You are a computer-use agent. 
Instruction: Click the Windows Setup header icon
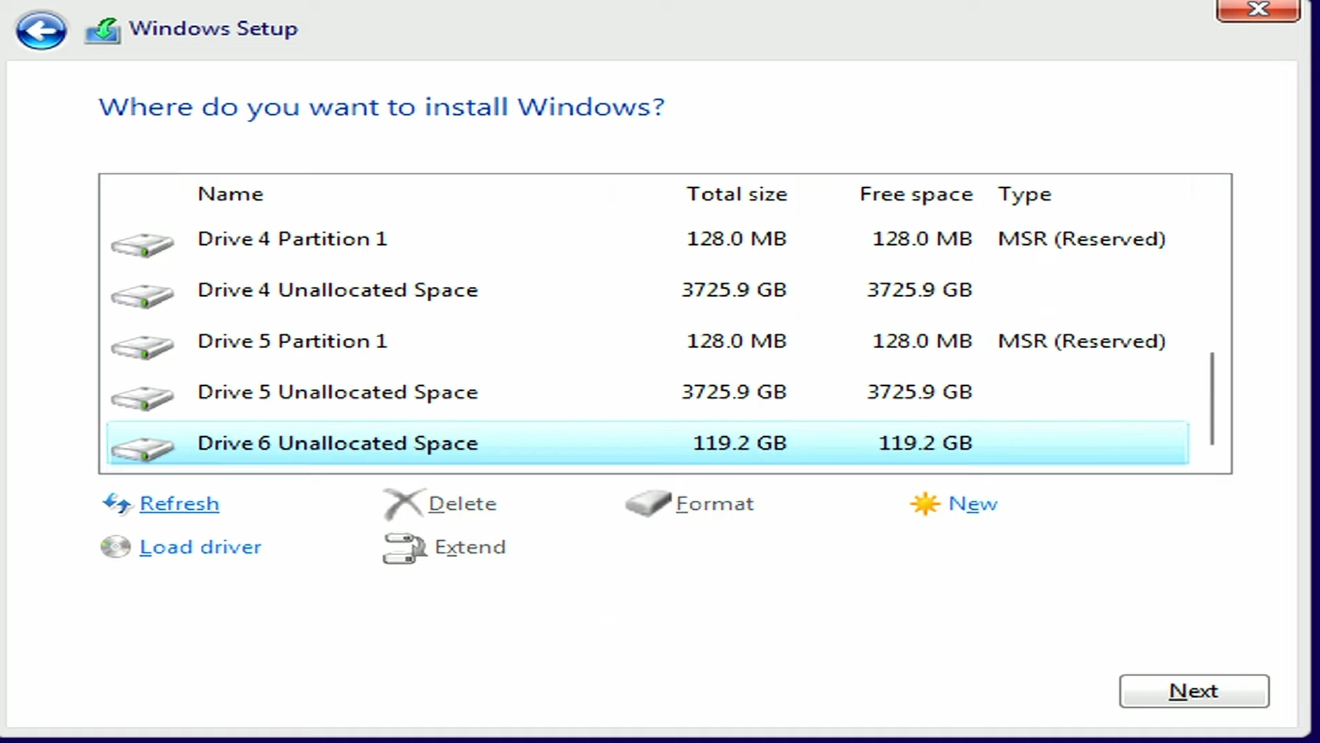[102, 29]
